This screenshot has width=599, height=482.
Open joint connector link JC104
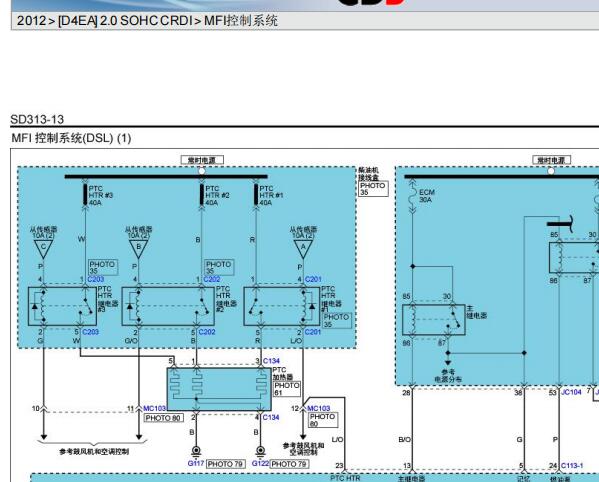coord(571,392)
